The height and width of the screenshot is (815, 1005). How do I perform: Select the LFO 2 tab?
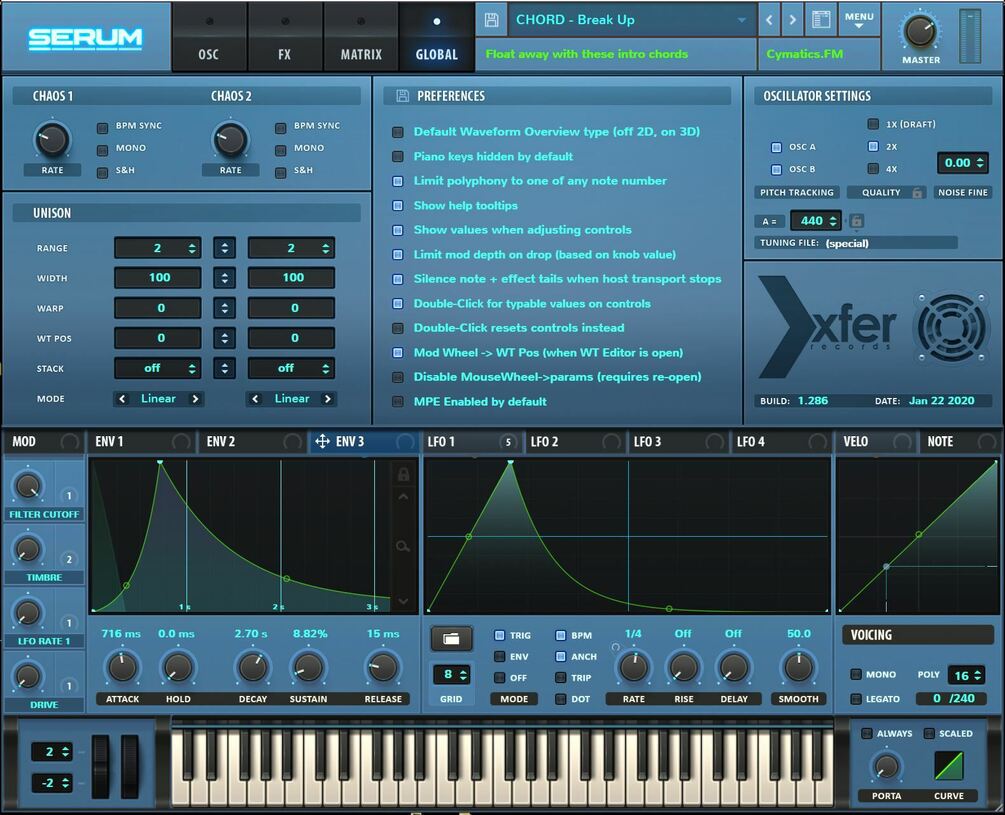click(x=574, y=441)
